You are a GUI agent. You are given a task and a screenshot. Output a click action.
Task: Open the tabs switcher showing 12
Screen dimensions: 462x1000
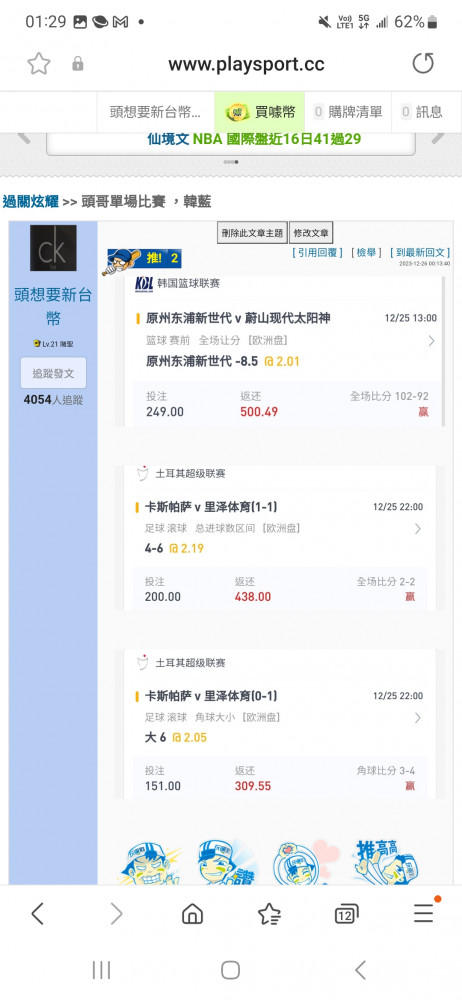346,915
